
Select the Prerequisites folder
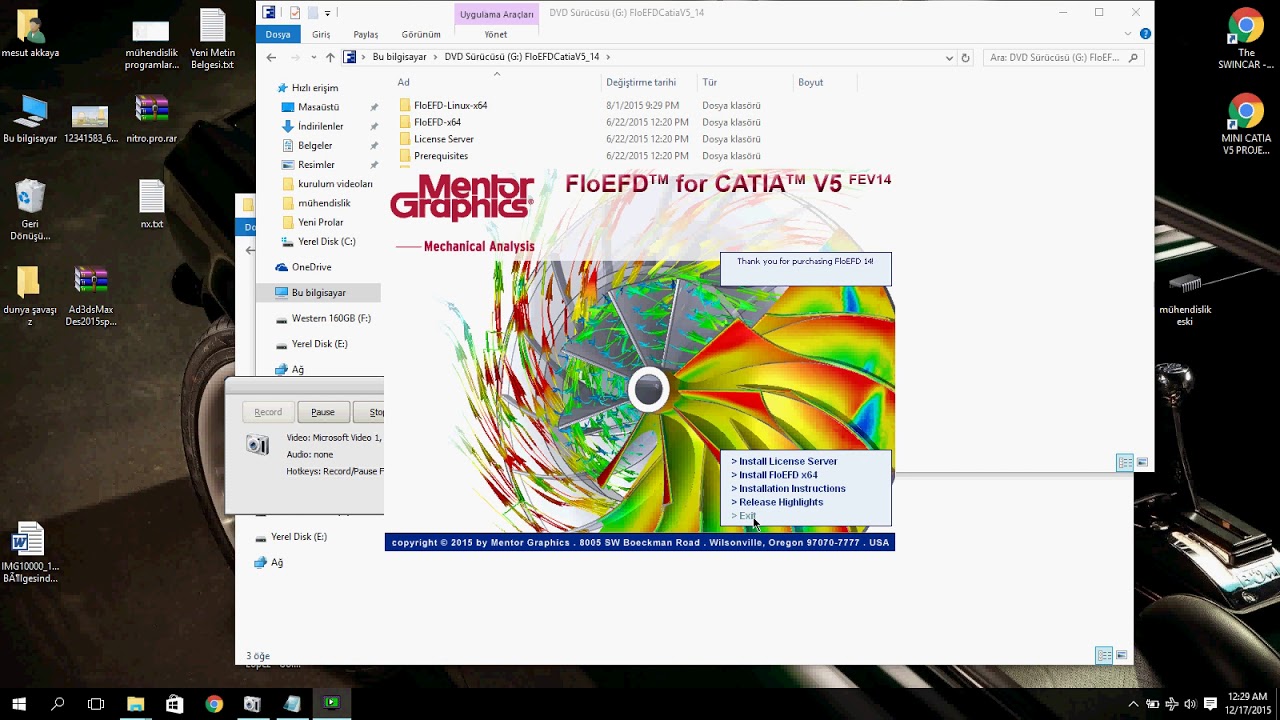tap(440, 156)
